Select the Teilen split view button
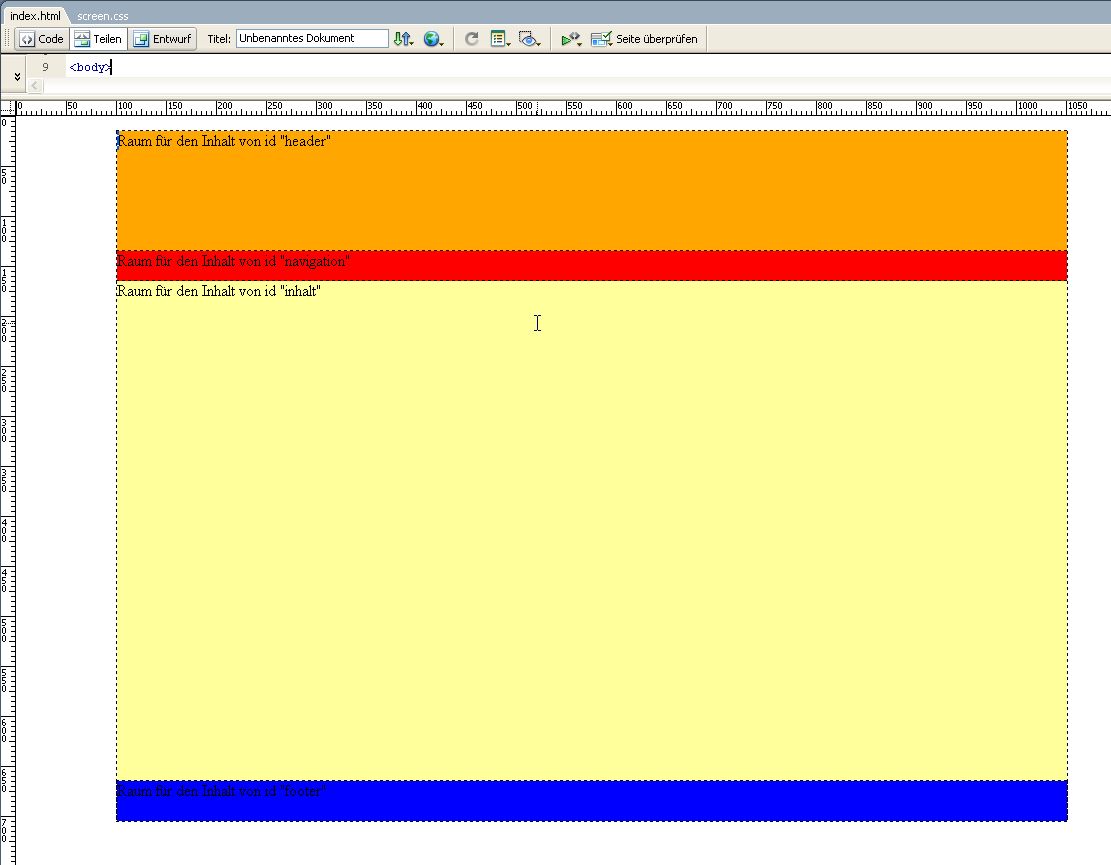1111x865 pixels. (98, 39)
